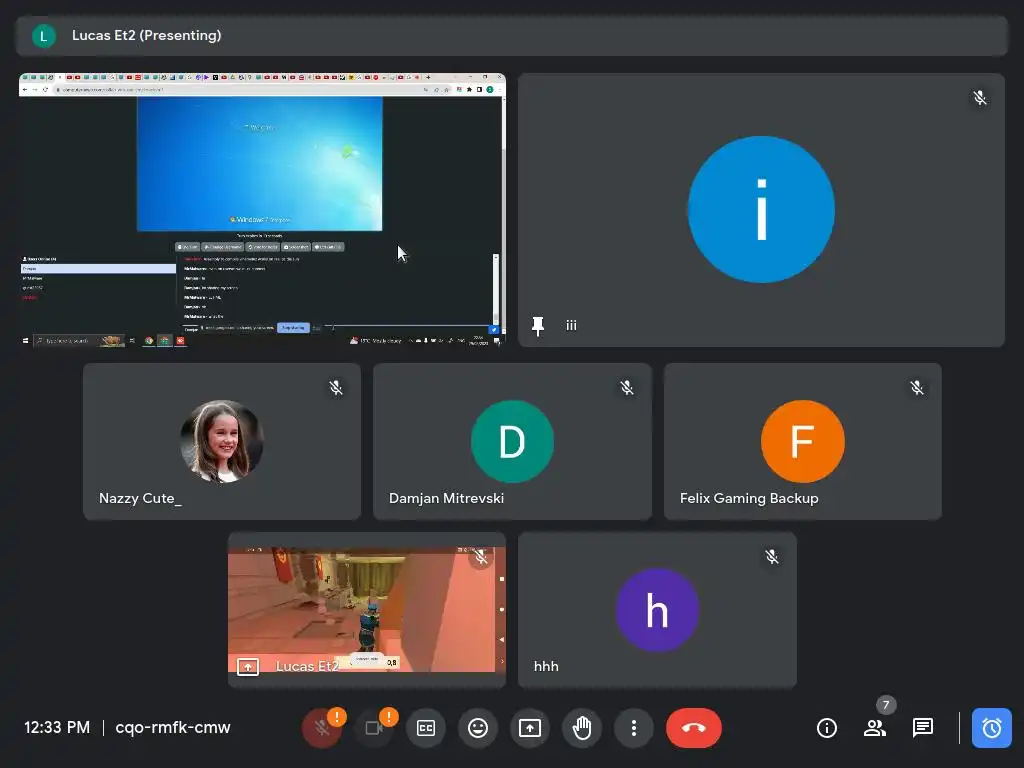This screenshot has height=768, width=1024.
Task: Click the Lucas Et2 game video tile
Action: [x=366, y=610]
